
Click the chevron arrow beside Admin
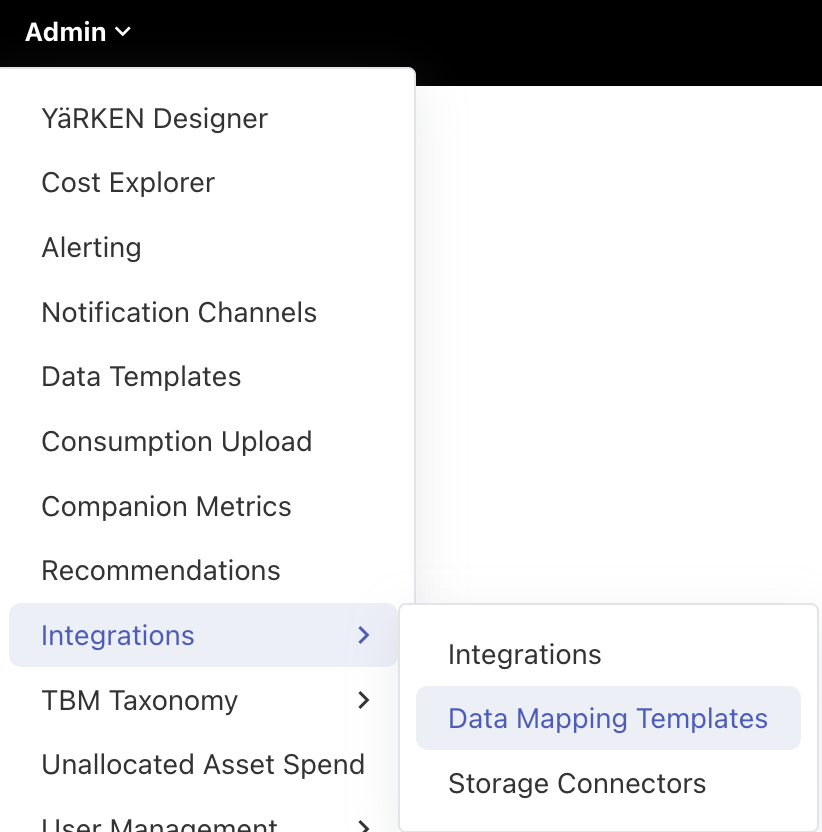click(123, 32)
